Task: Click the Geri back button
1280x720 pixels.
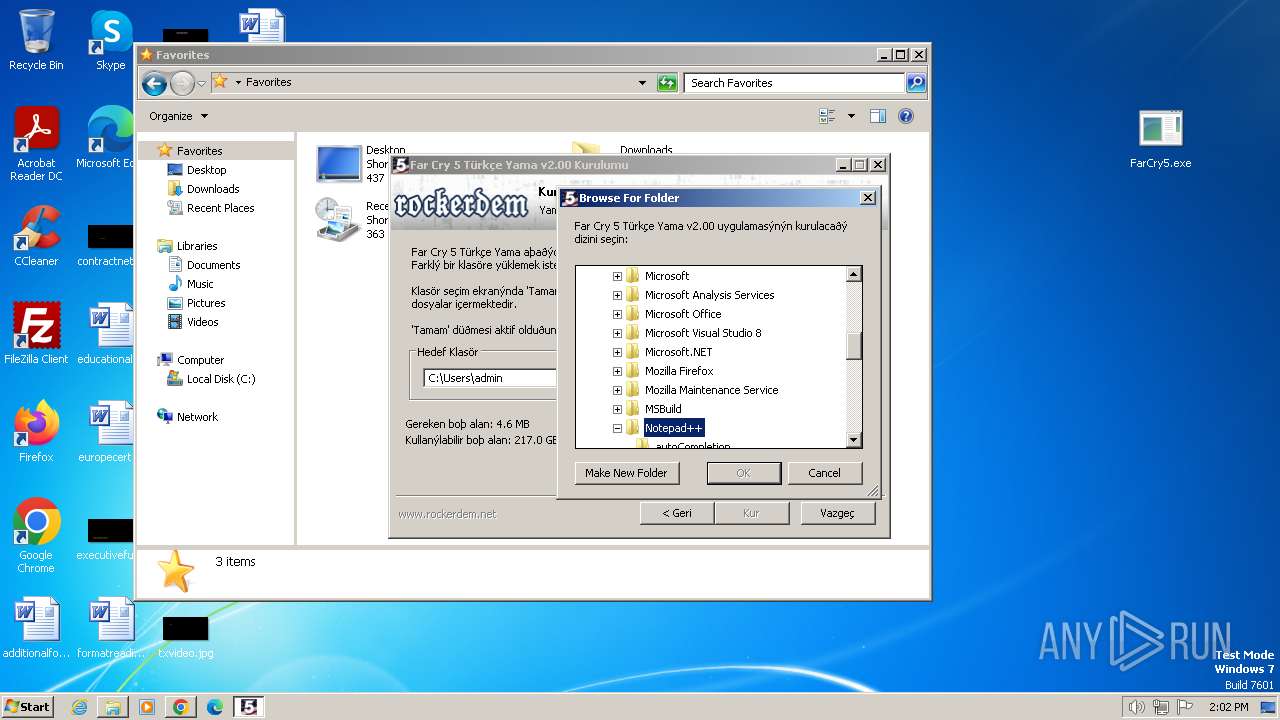Action: tap(677, 513)
